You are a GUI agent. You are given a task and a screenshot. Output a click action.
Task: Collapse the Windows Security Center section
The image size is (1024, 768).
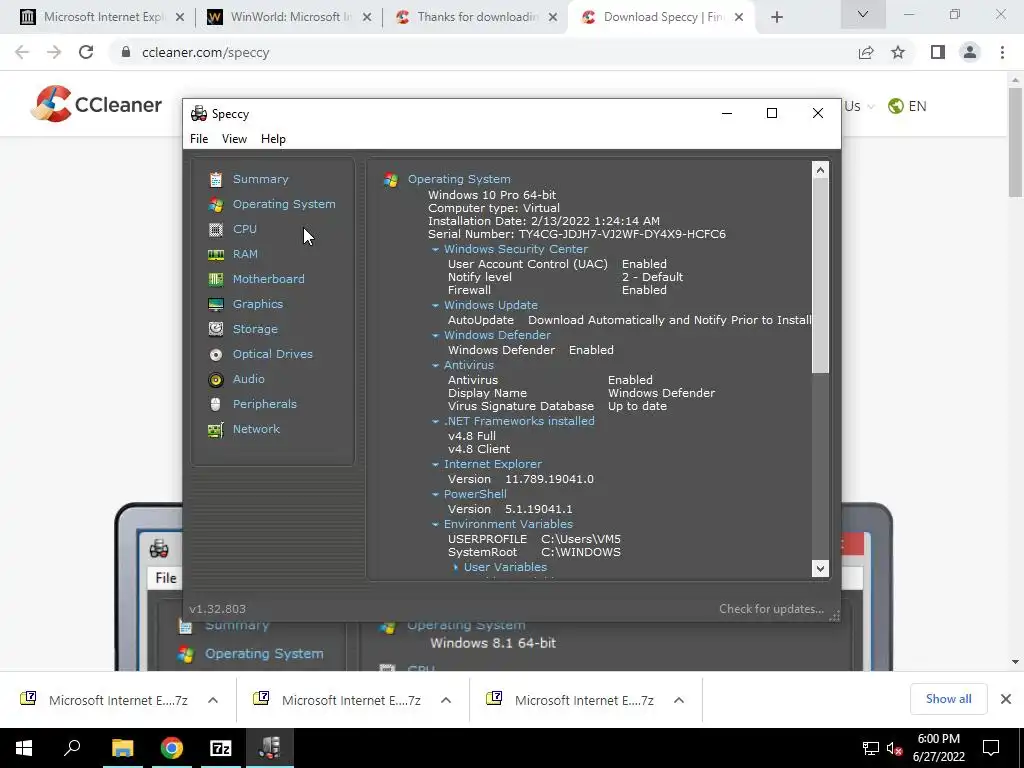pos(435,249)
